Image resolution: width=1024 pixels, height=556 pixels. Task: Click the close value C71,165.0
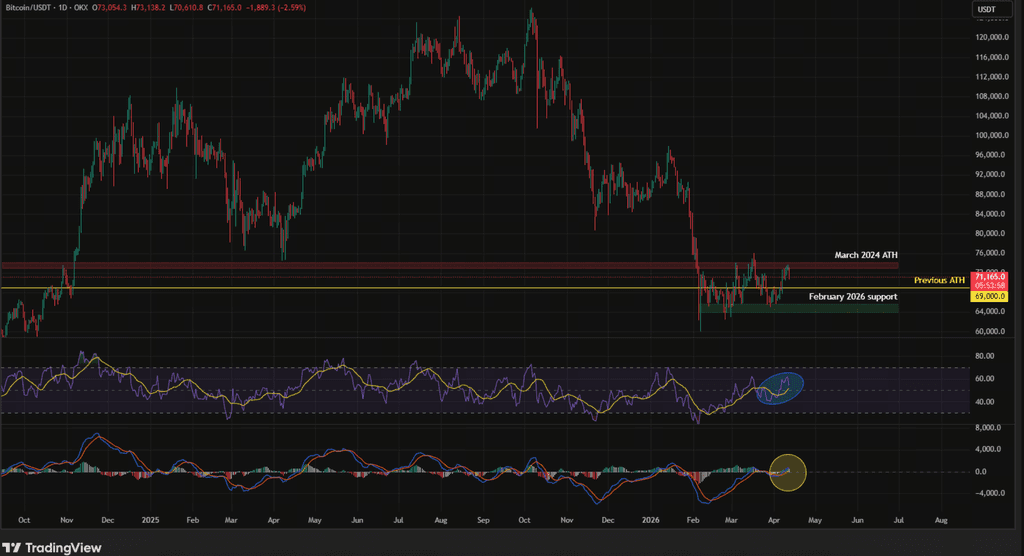point(225,8)
